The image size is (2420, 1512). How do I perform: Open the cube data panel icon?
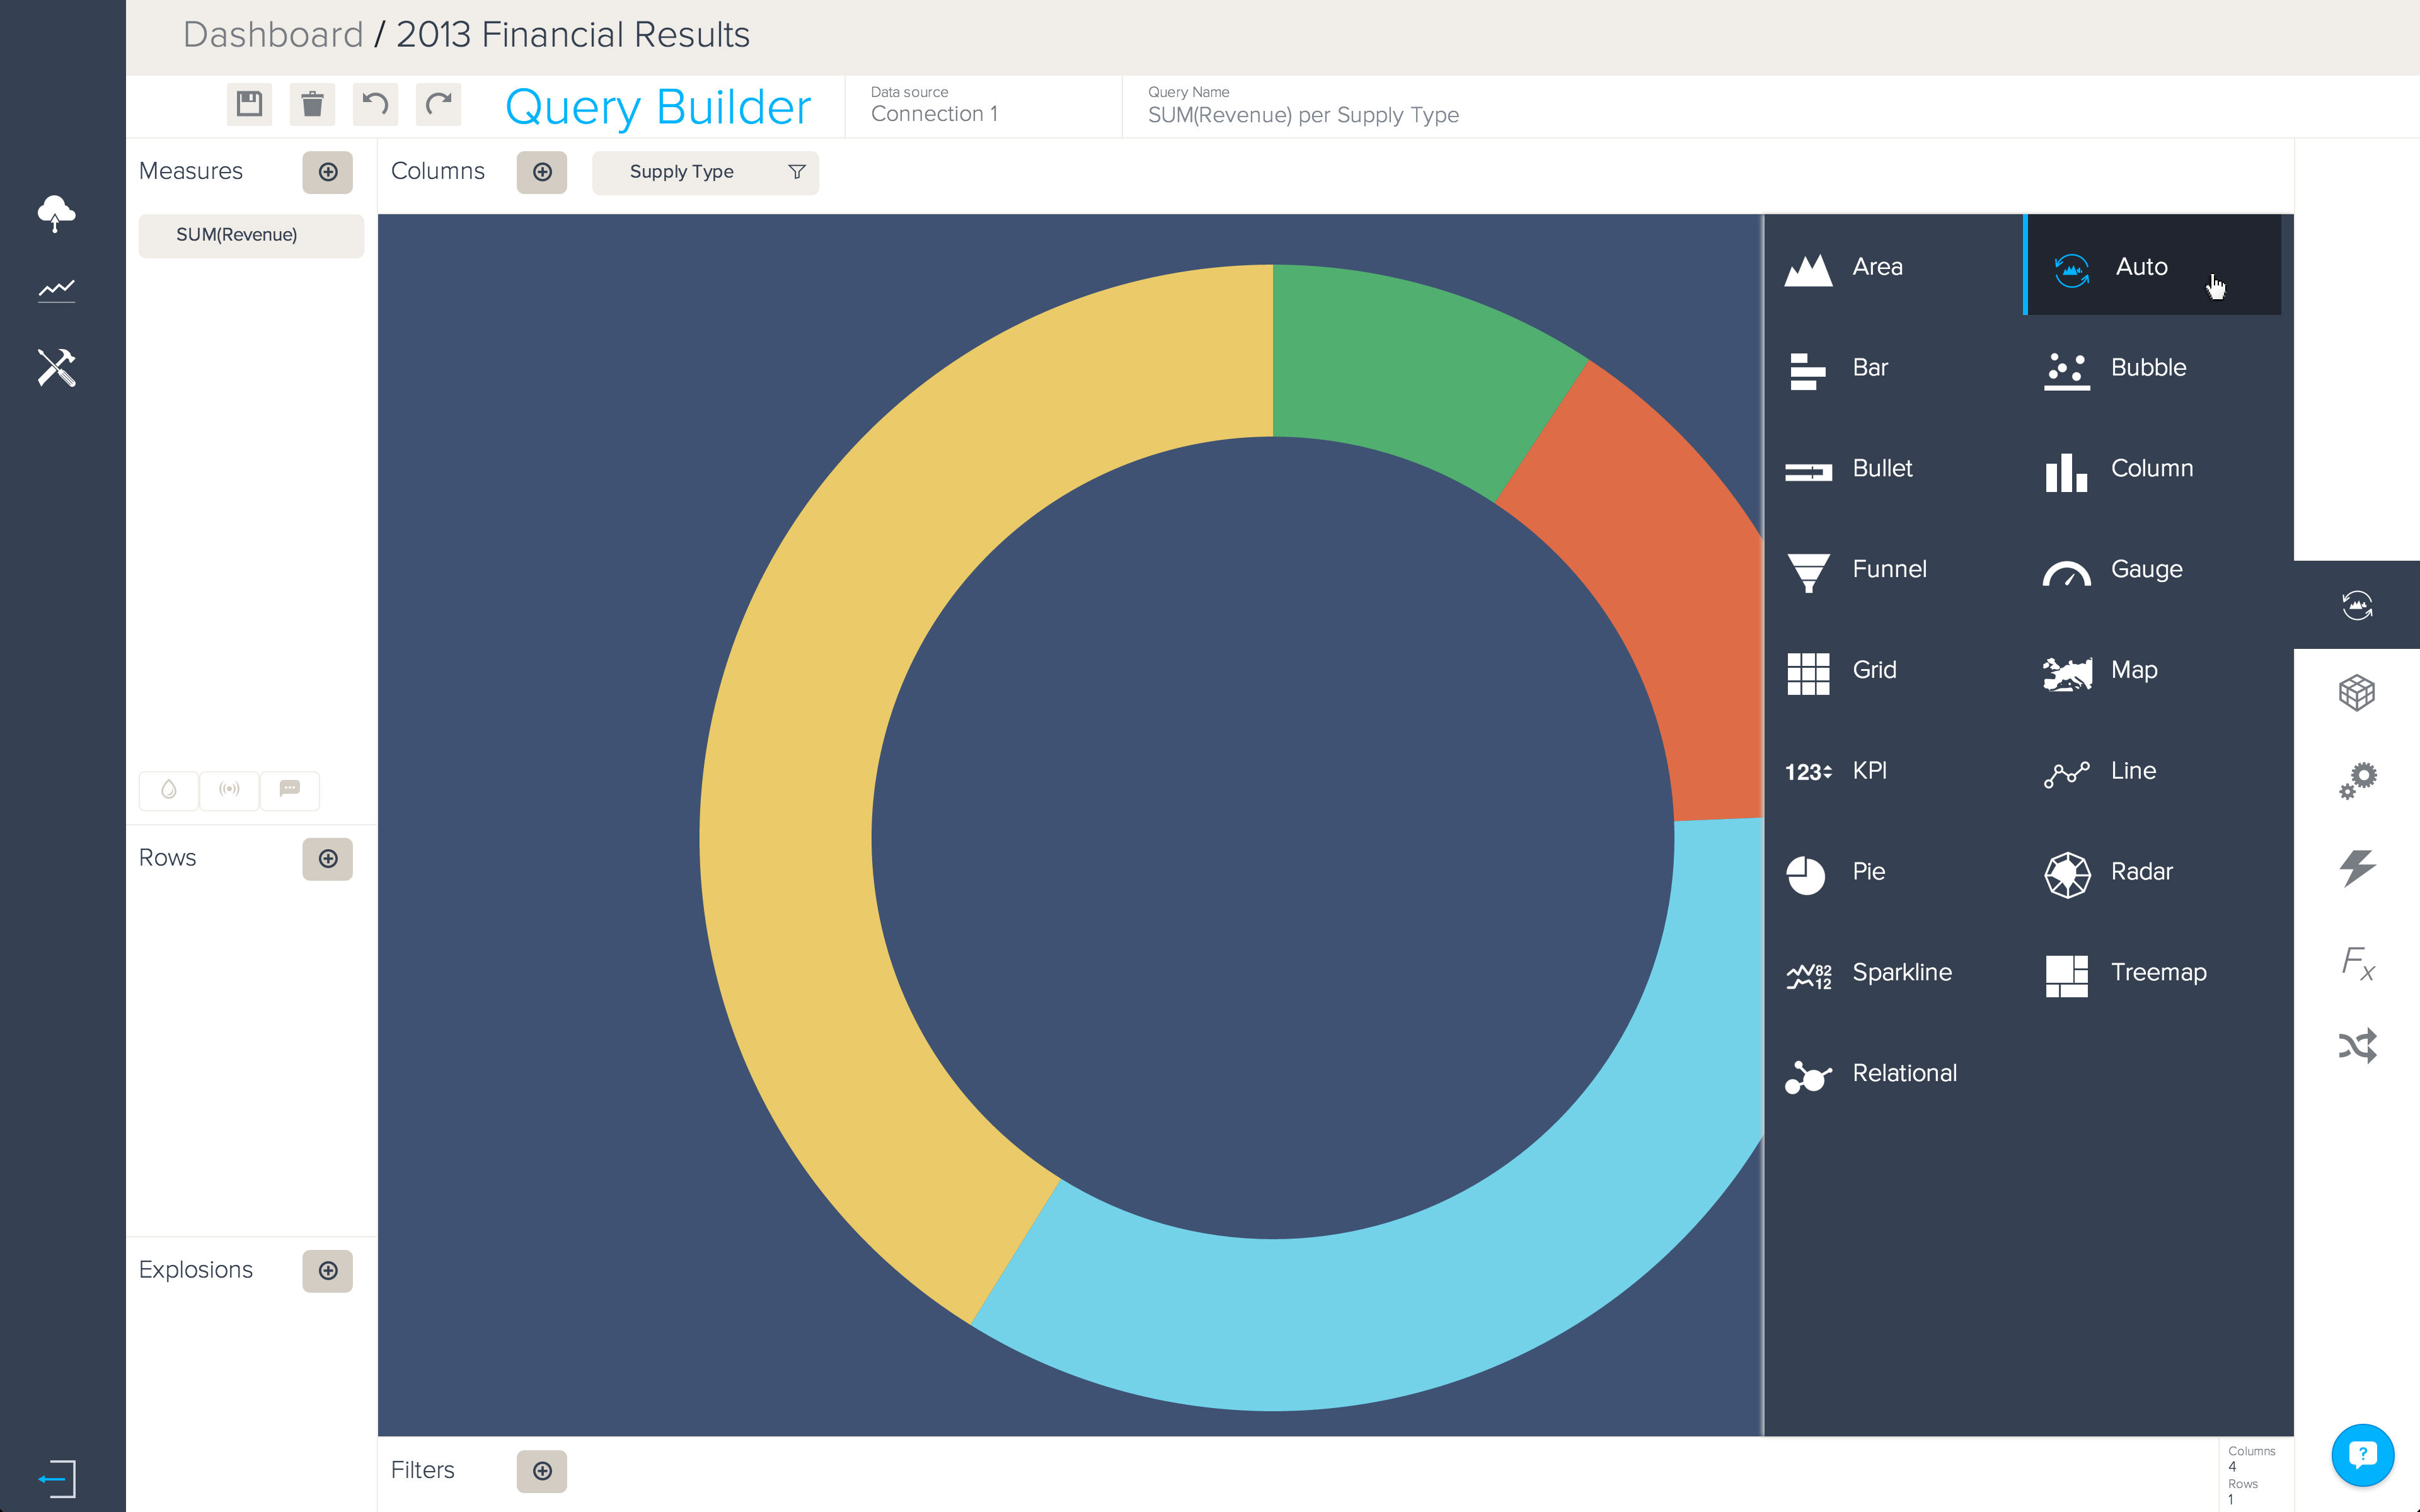(2357, 692)
